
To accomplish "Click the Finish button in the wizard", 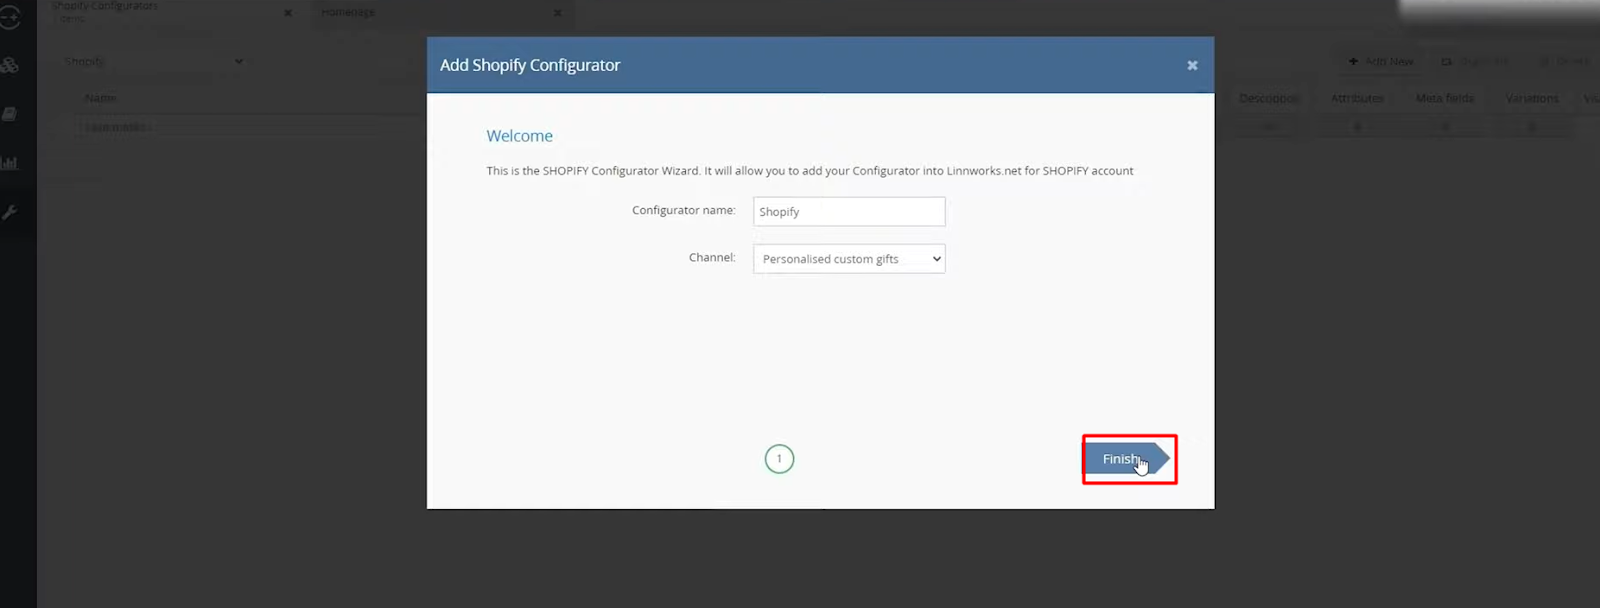I will click(x=1127, y=459).
